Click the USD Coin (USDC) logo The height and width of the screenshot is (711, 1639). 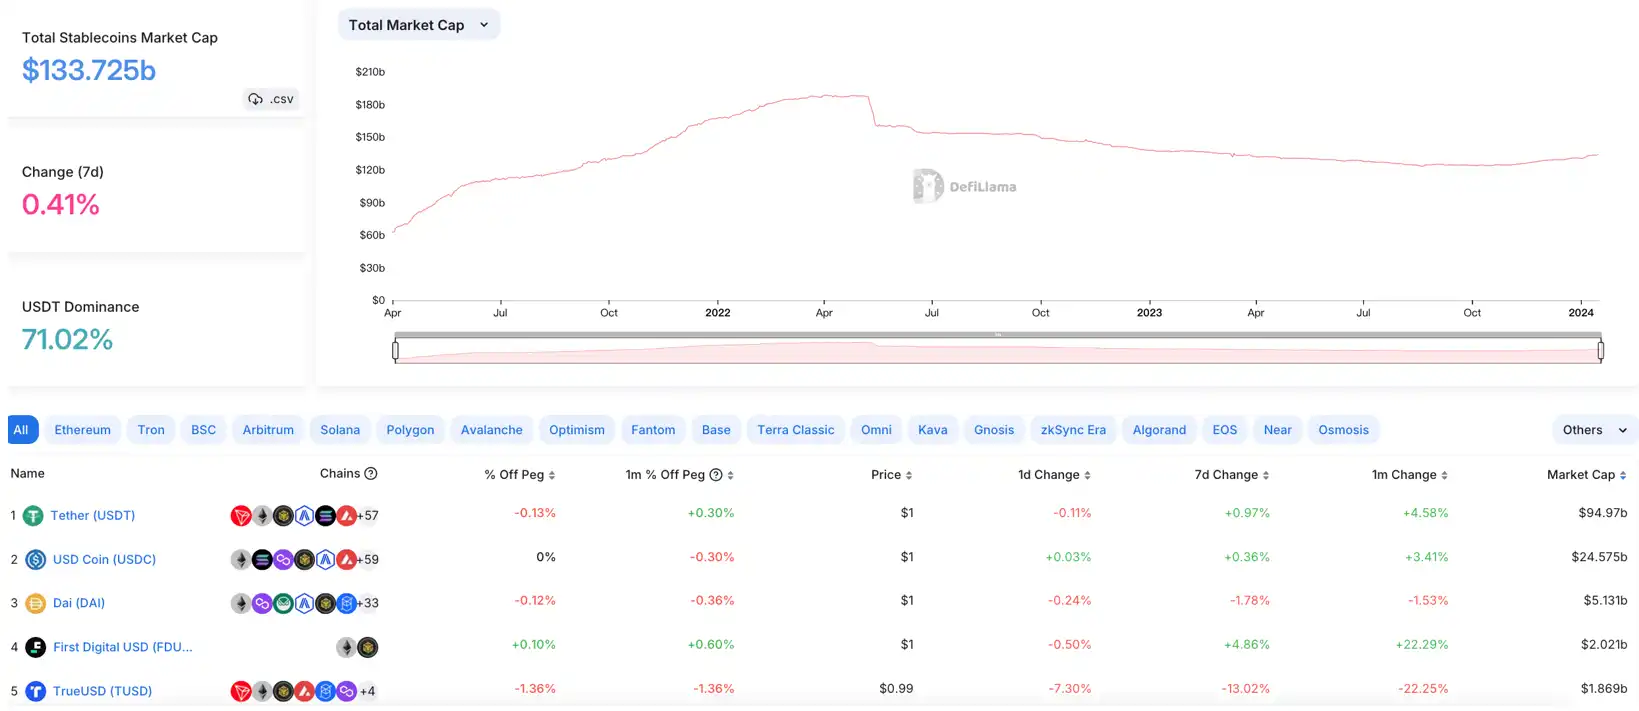coord(36,560)
